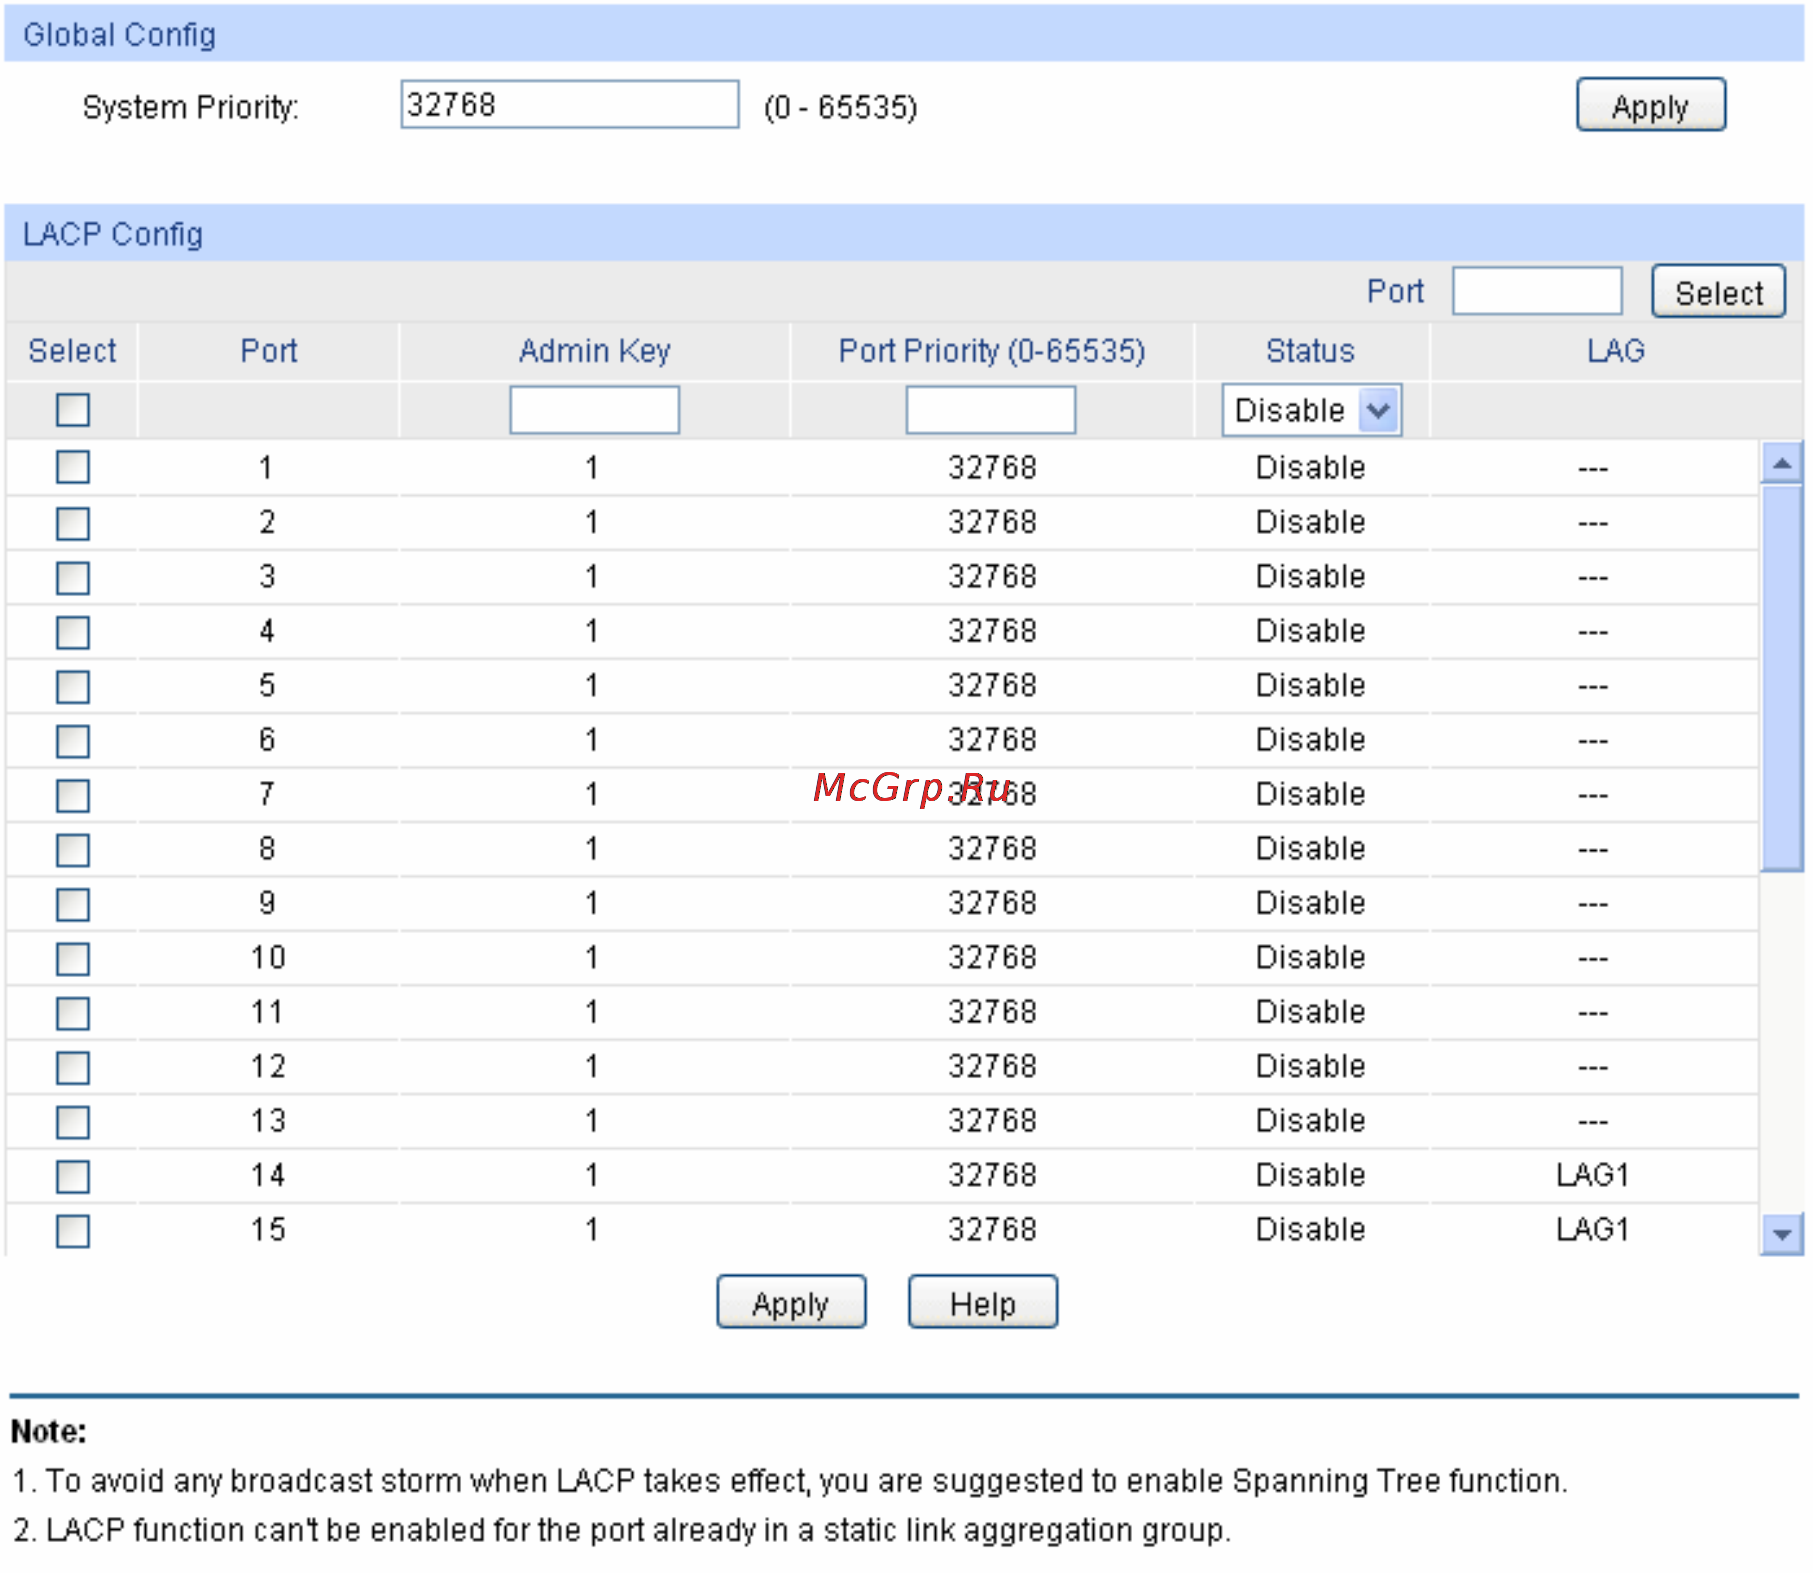Check the box for port 1
The width and height of the screenshot is (1813, 1573).
(x=73, y=467)
